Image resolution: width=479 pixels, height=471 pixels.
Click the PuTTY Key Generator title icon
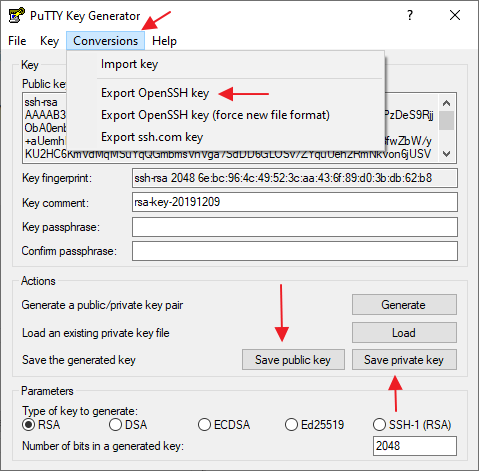click(x=16, y=15)
